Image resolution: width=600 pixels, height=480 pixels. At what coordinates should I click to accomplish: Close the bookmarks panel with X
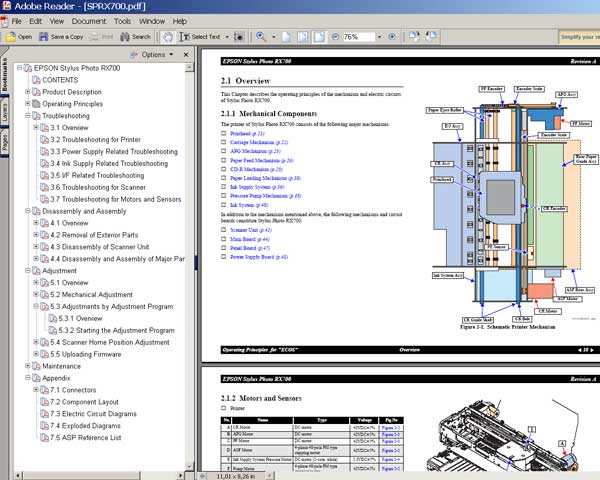pyautogui.click(x=186, y=55)
